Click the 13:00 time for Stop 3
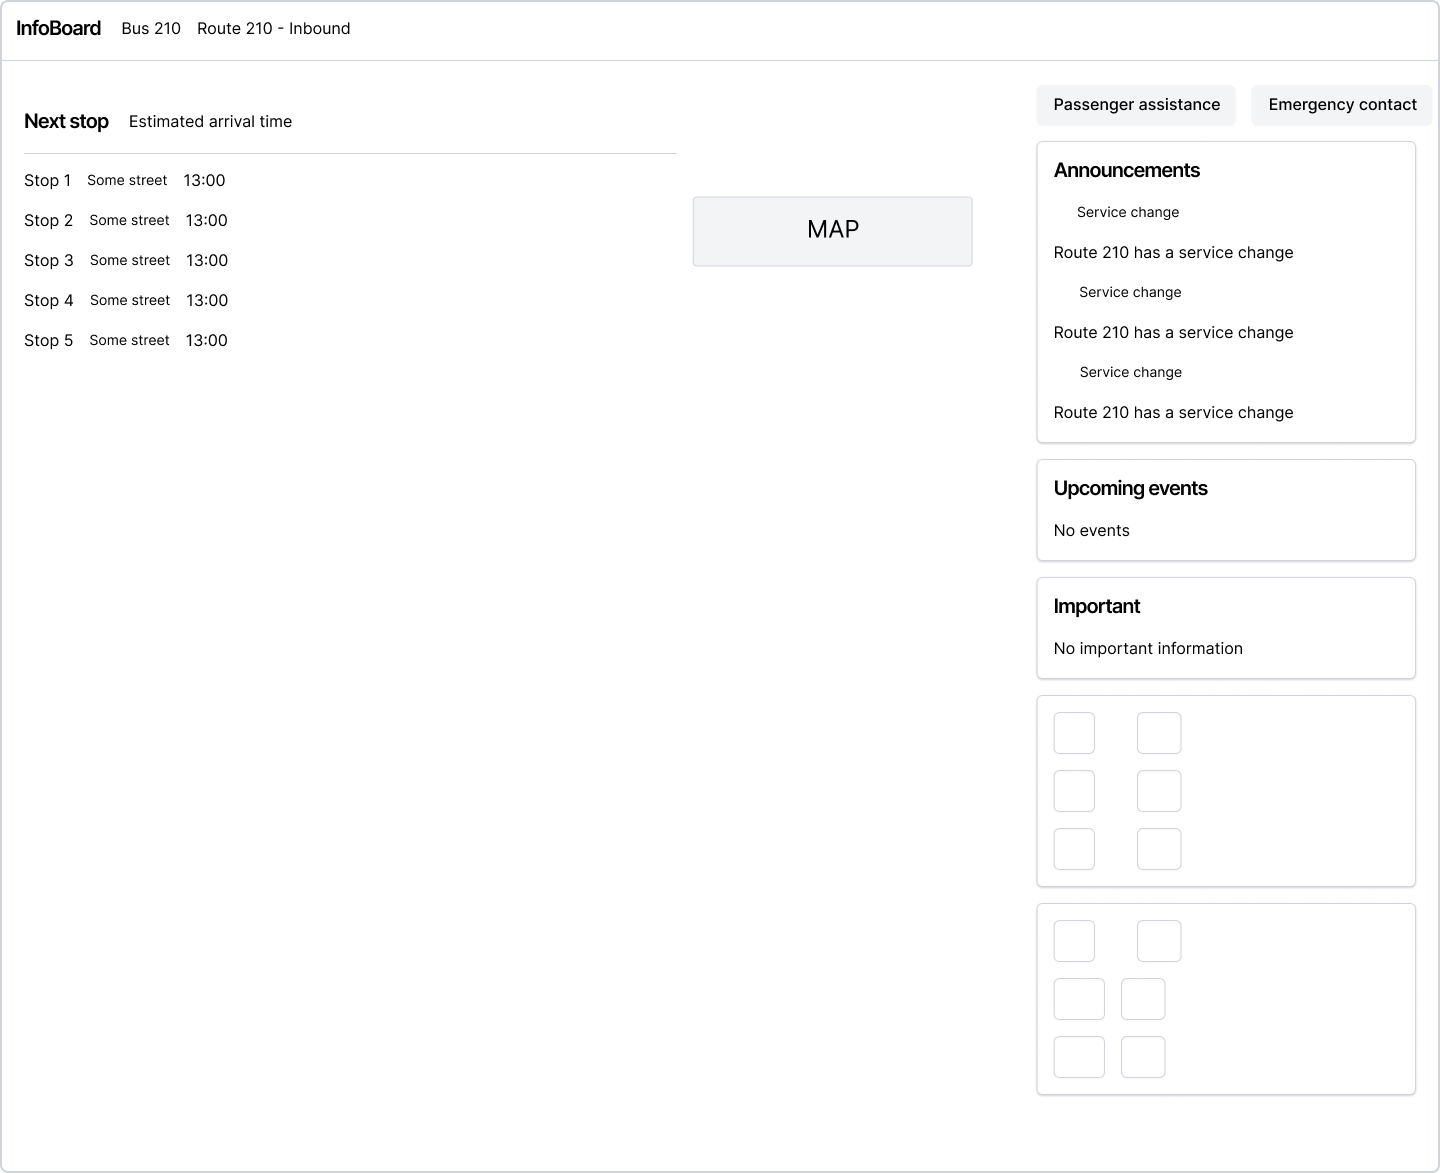 coord(207,260)
